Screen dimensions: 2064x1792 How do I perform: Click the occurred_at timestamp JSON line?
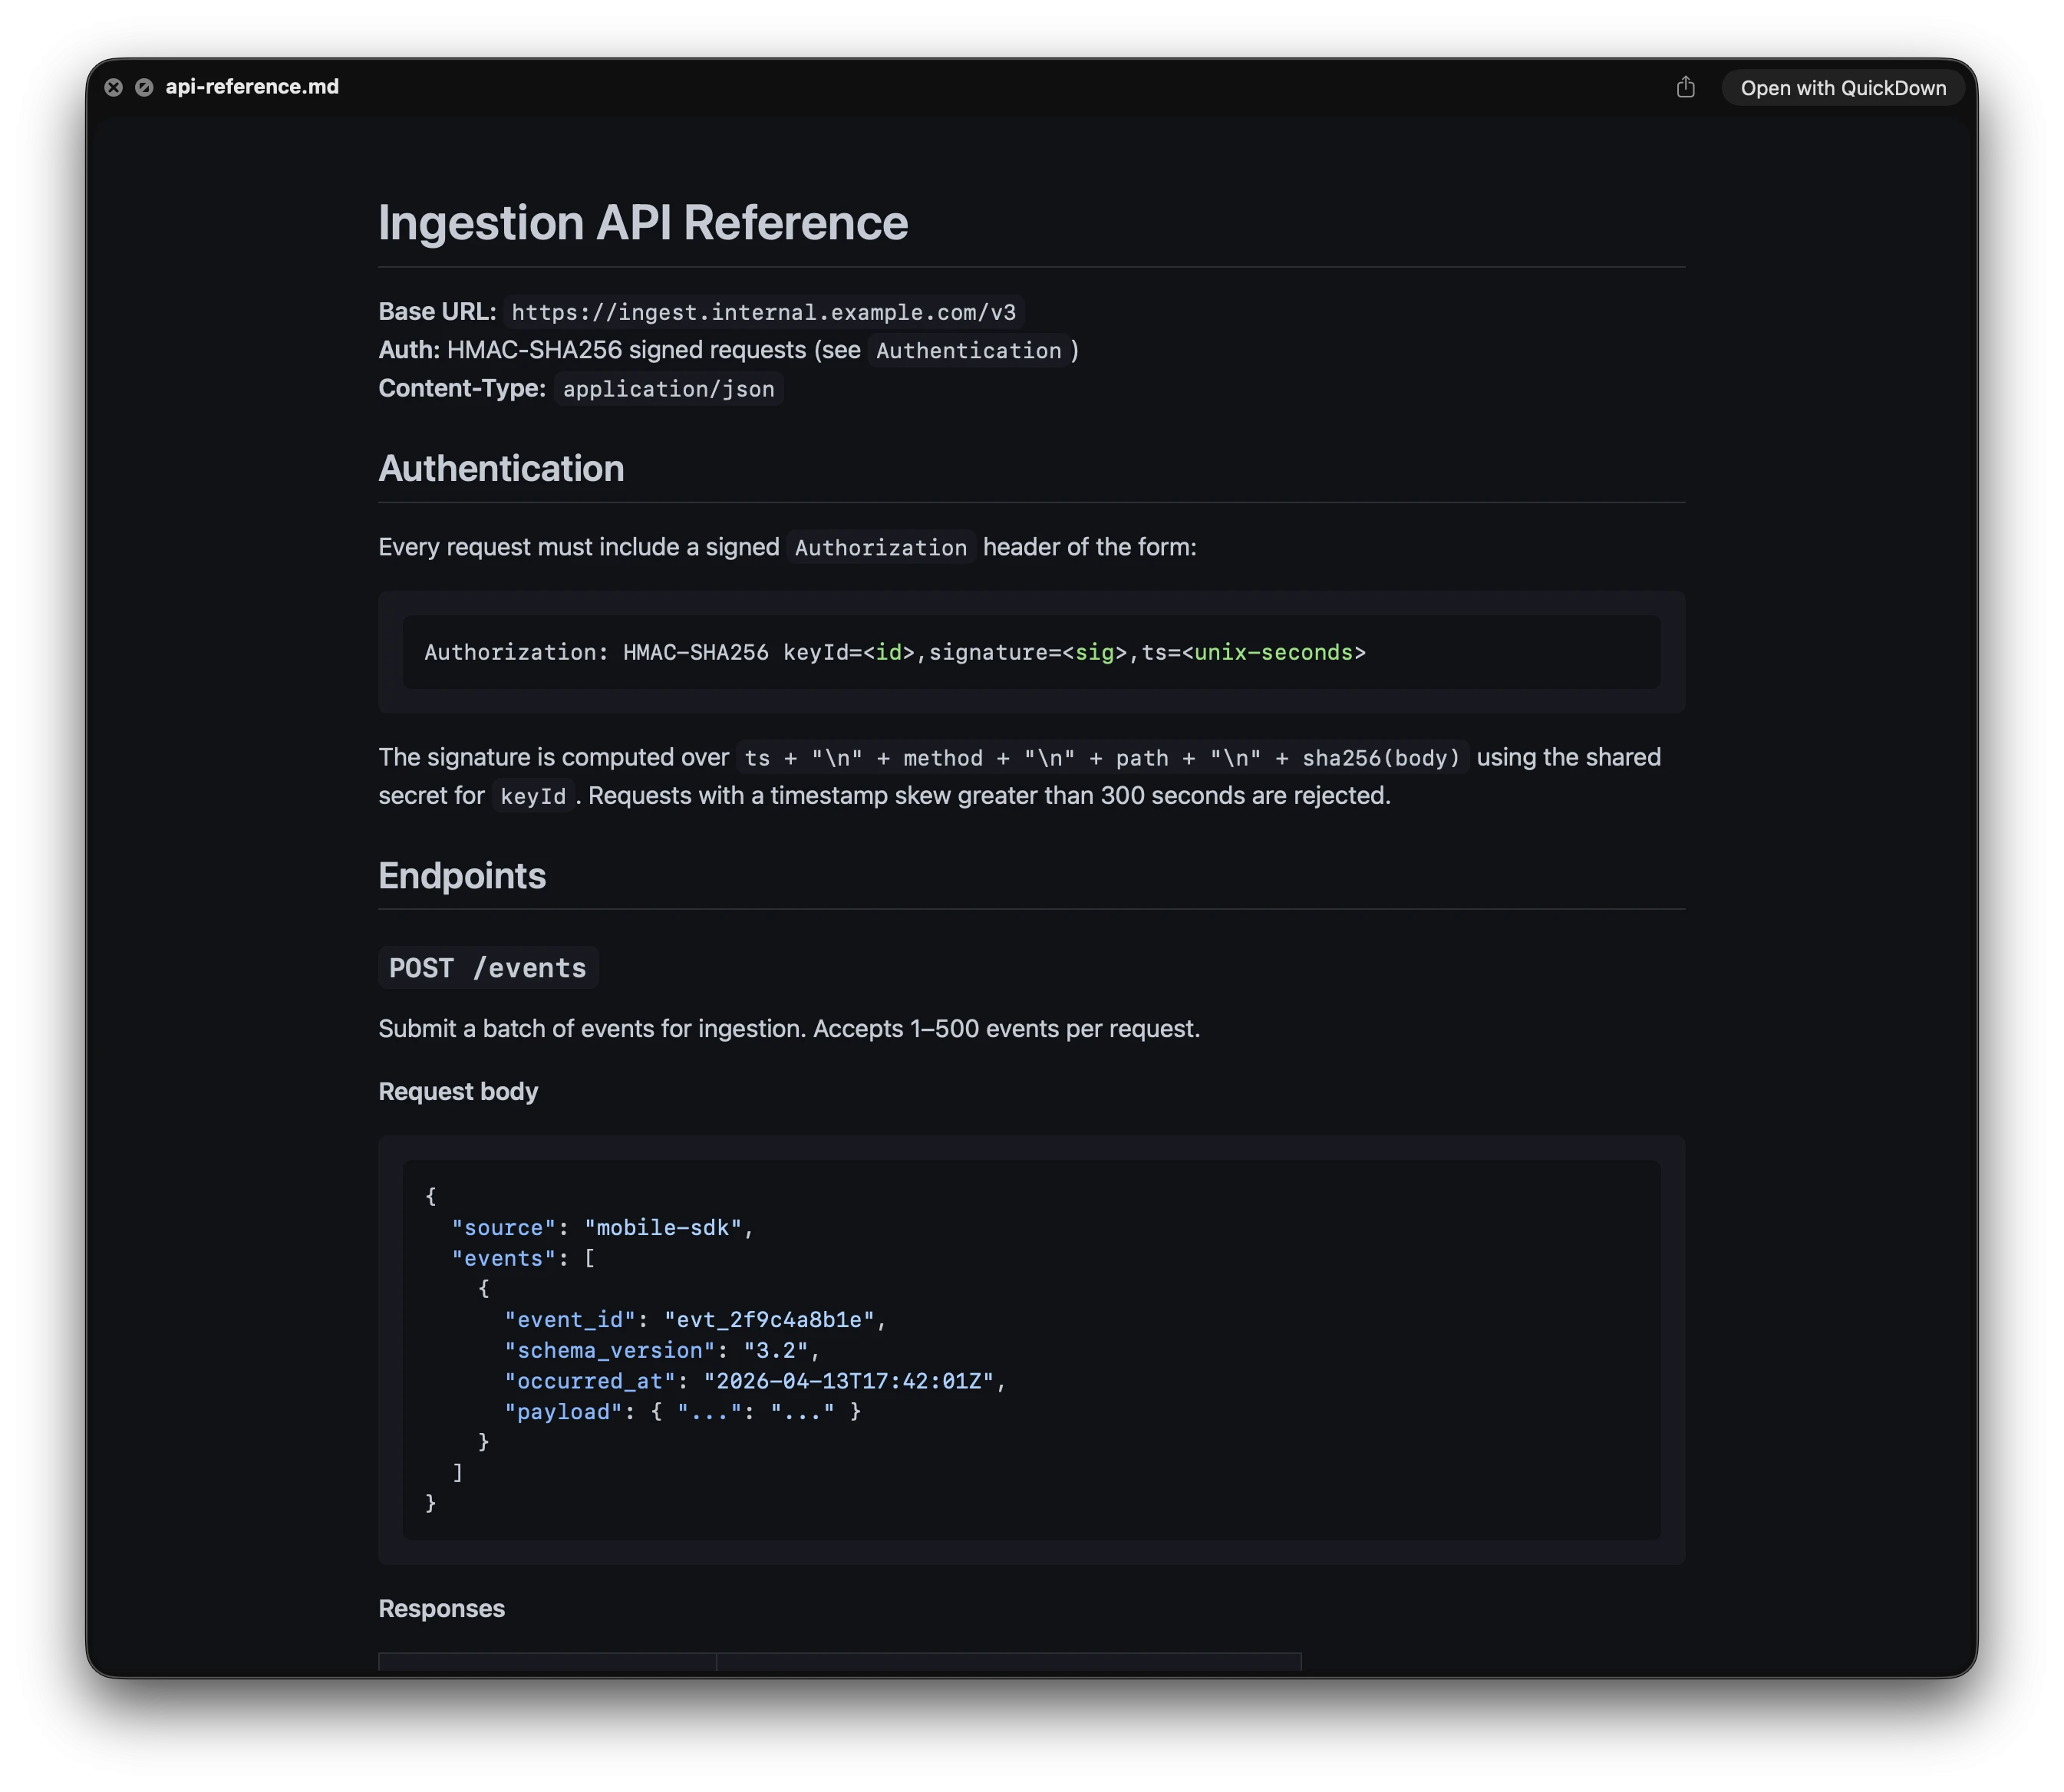point(755,1381)
